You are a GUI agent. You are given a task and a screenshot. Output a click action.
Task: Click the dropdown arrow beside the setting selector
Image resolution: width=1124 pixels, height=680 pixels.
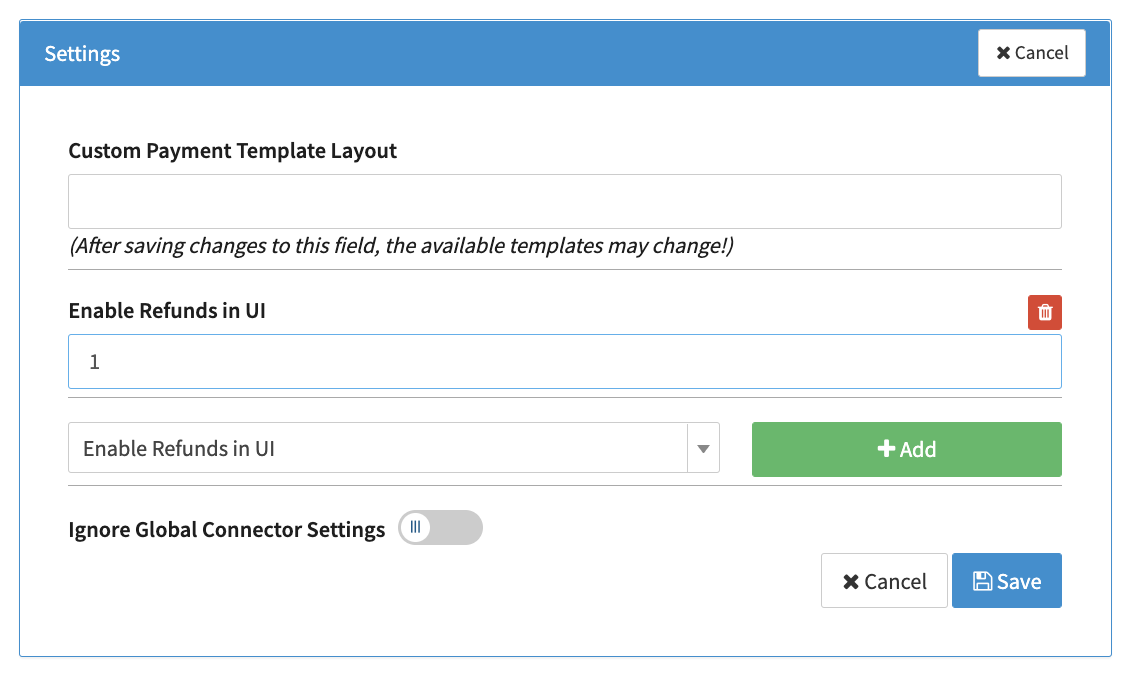703,449
